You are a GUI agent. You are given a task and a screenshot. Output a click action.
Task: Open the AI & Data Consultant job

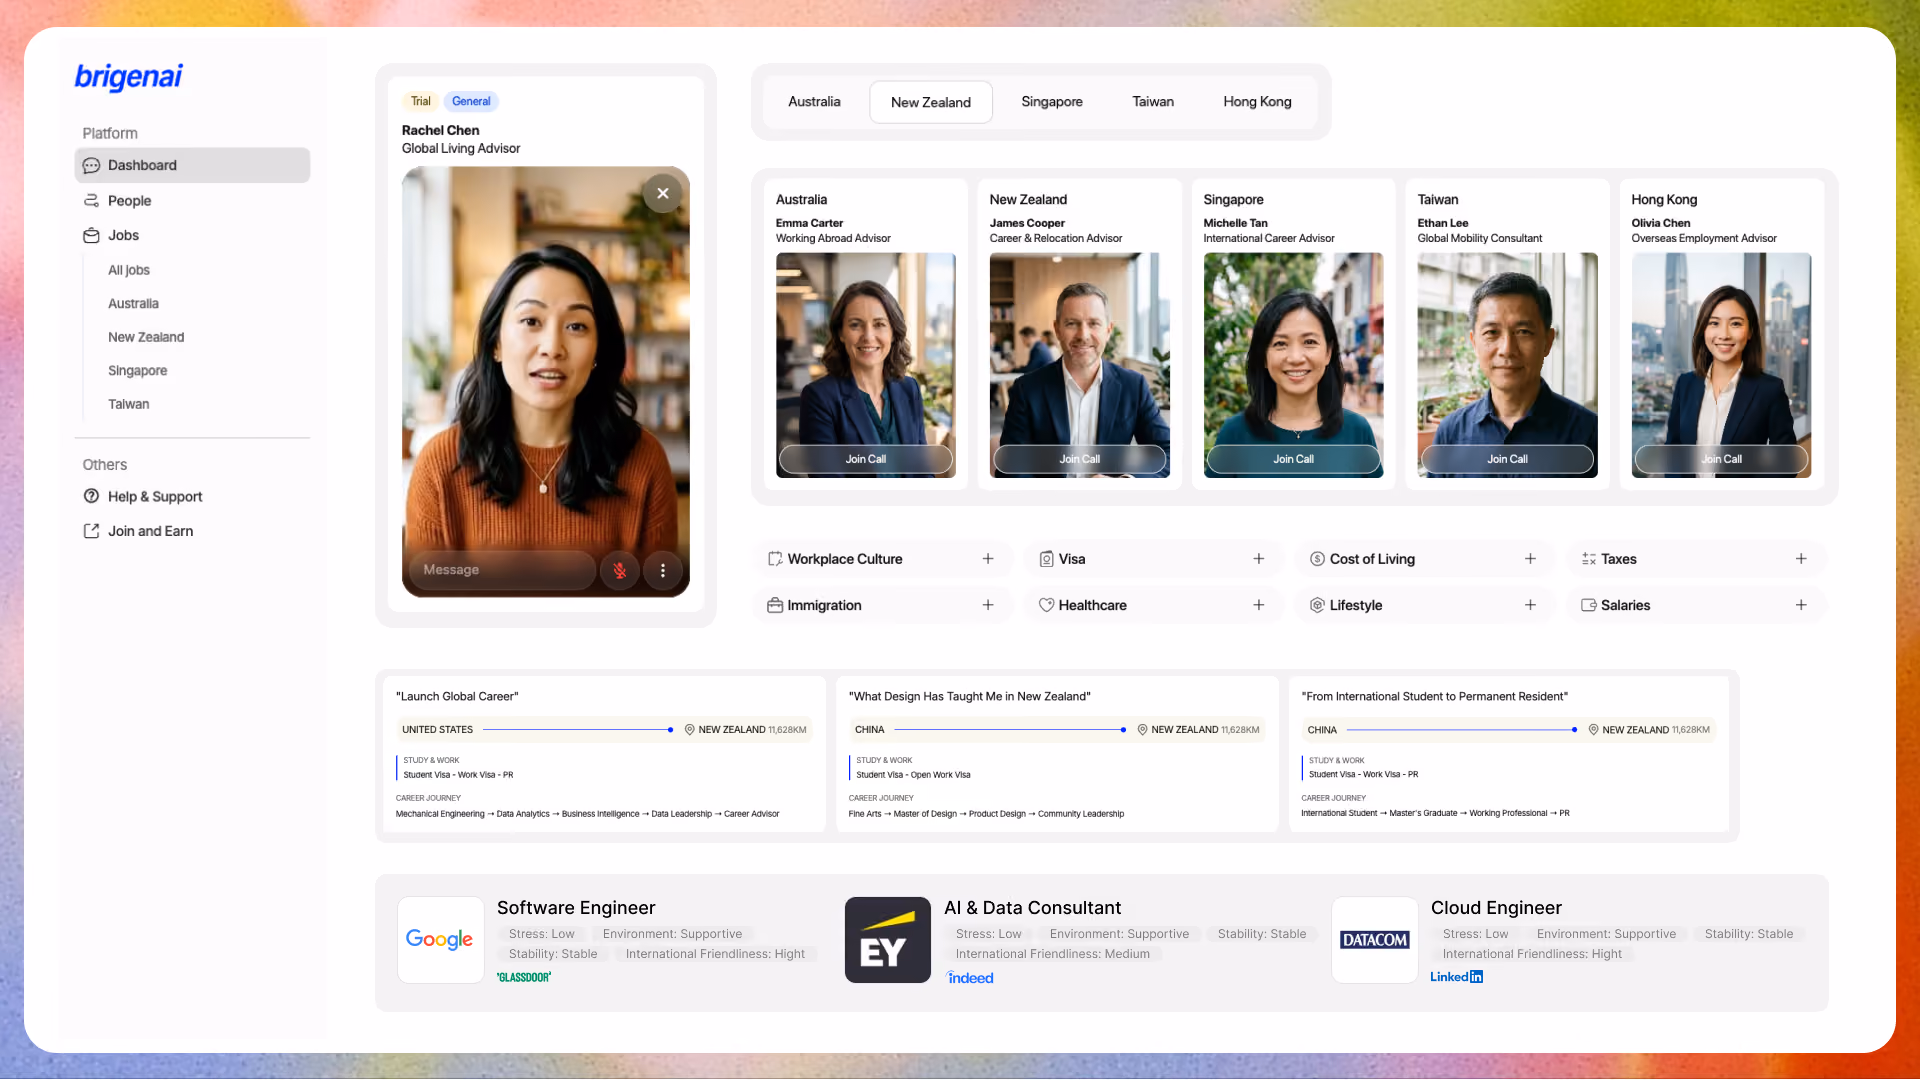[x=1032, y=908]
